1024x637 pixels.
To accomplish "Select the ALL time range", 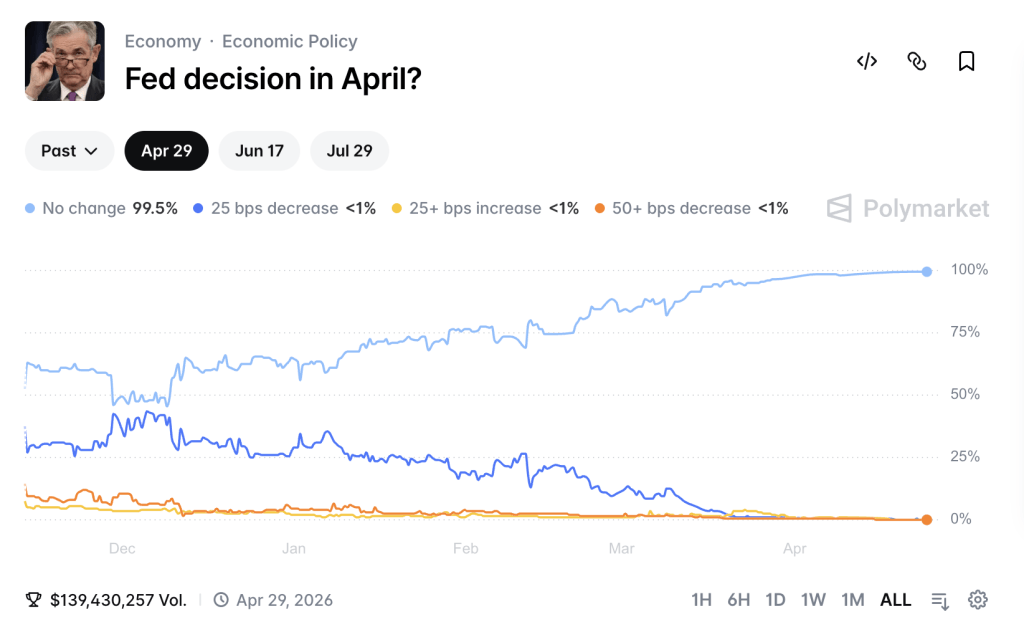I will point(895,600).
